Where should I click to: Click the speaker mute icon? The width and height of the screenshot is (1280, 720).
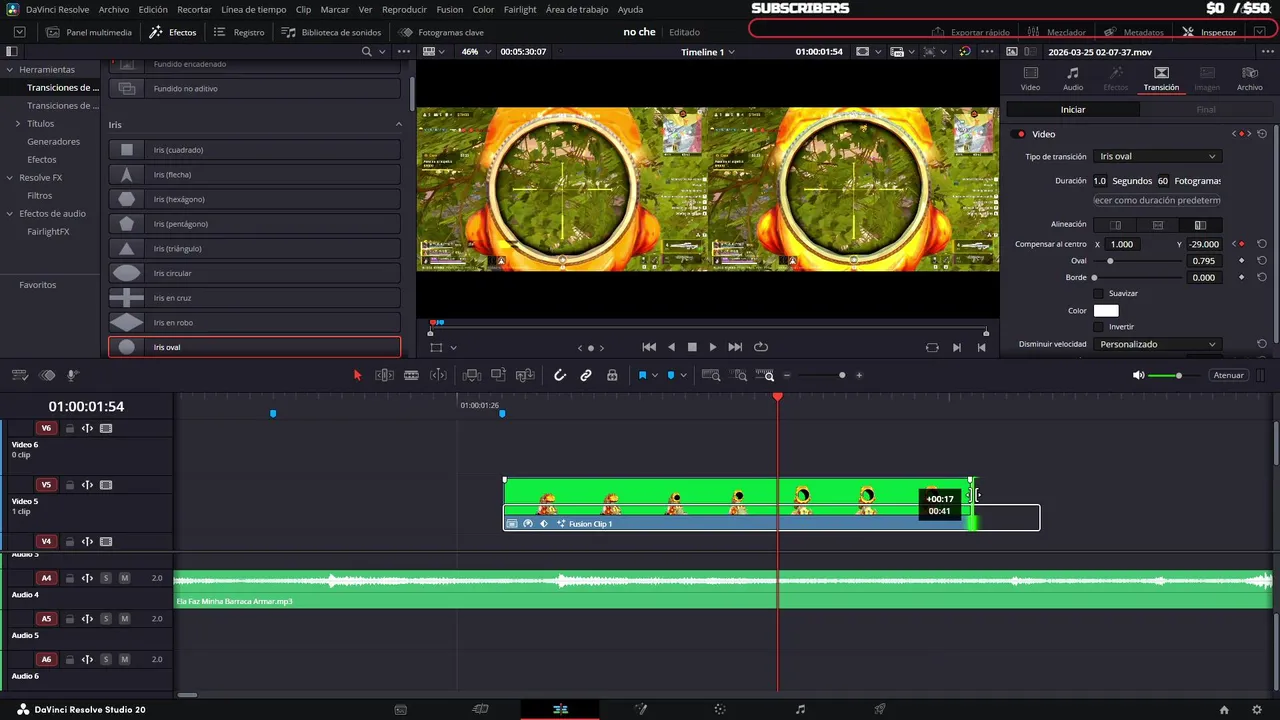tap(1138, 375)
